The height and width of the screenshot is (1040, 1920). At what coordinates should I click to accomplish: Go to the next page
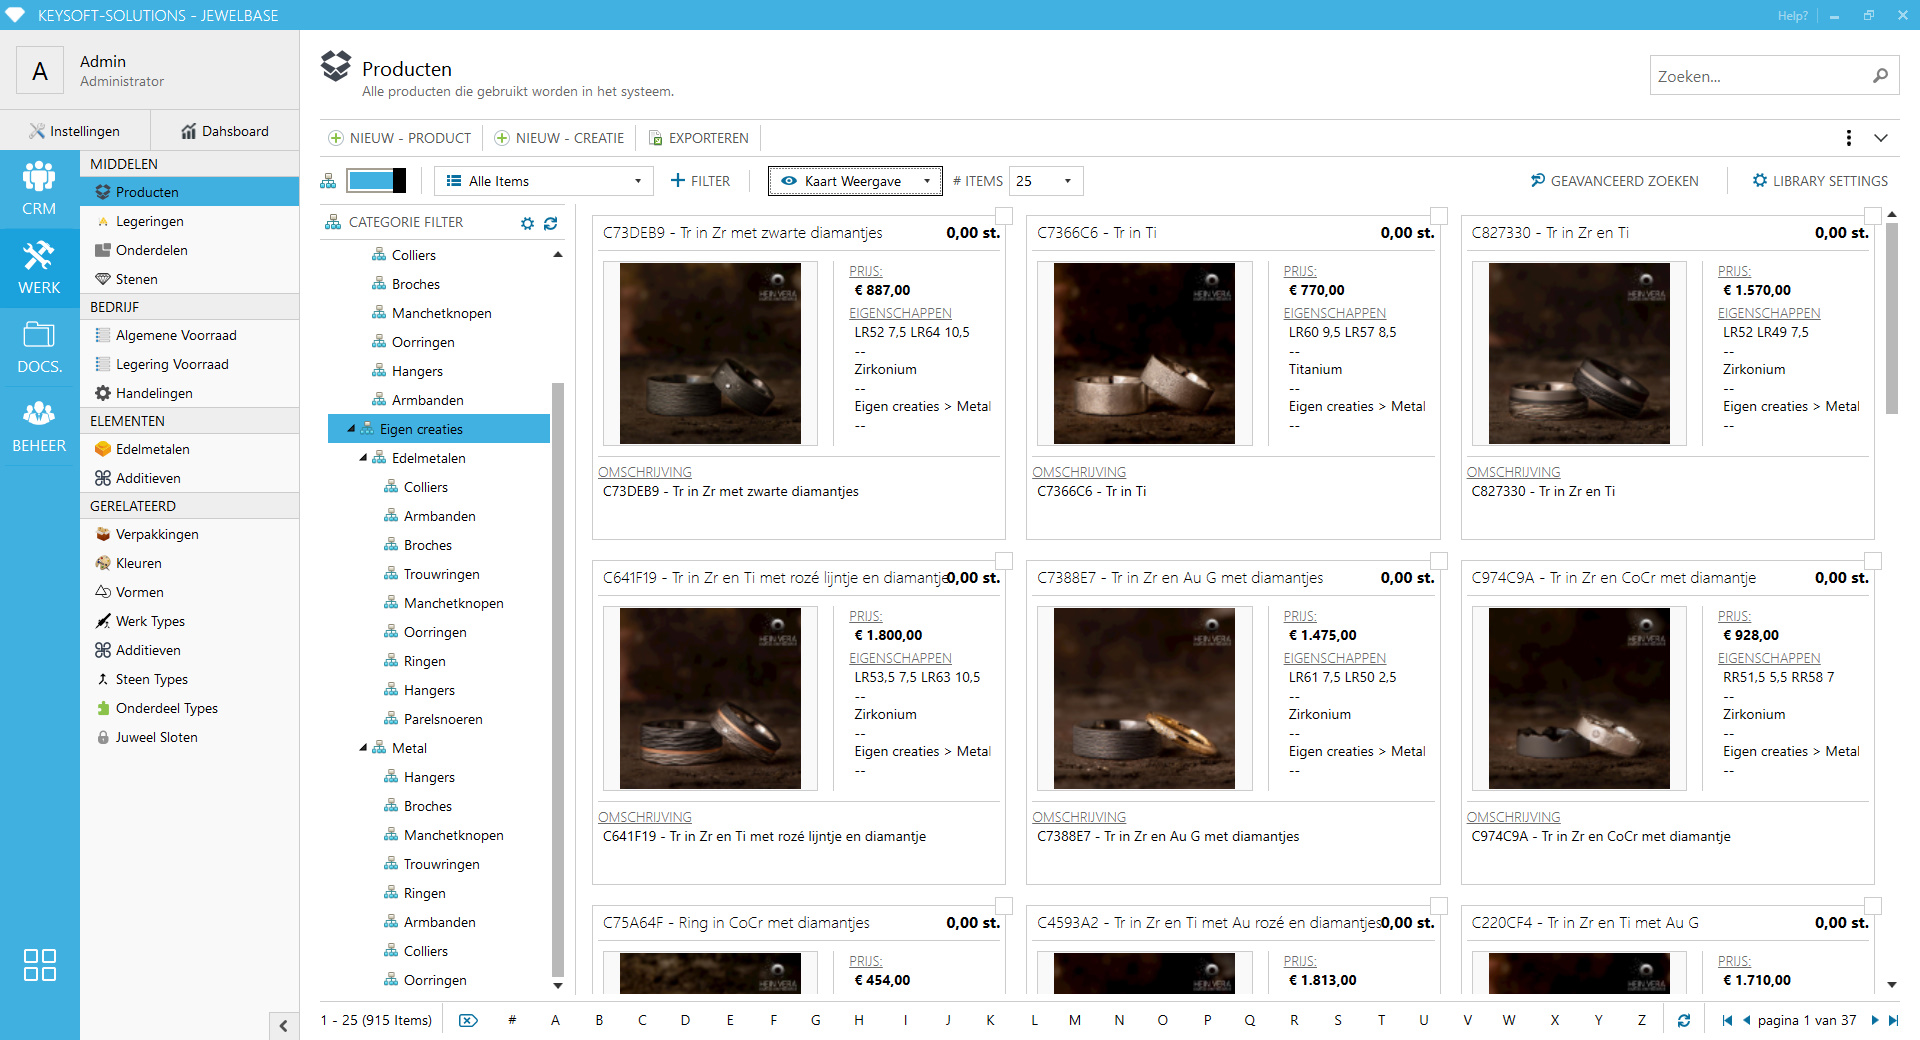point(1874,1020)
